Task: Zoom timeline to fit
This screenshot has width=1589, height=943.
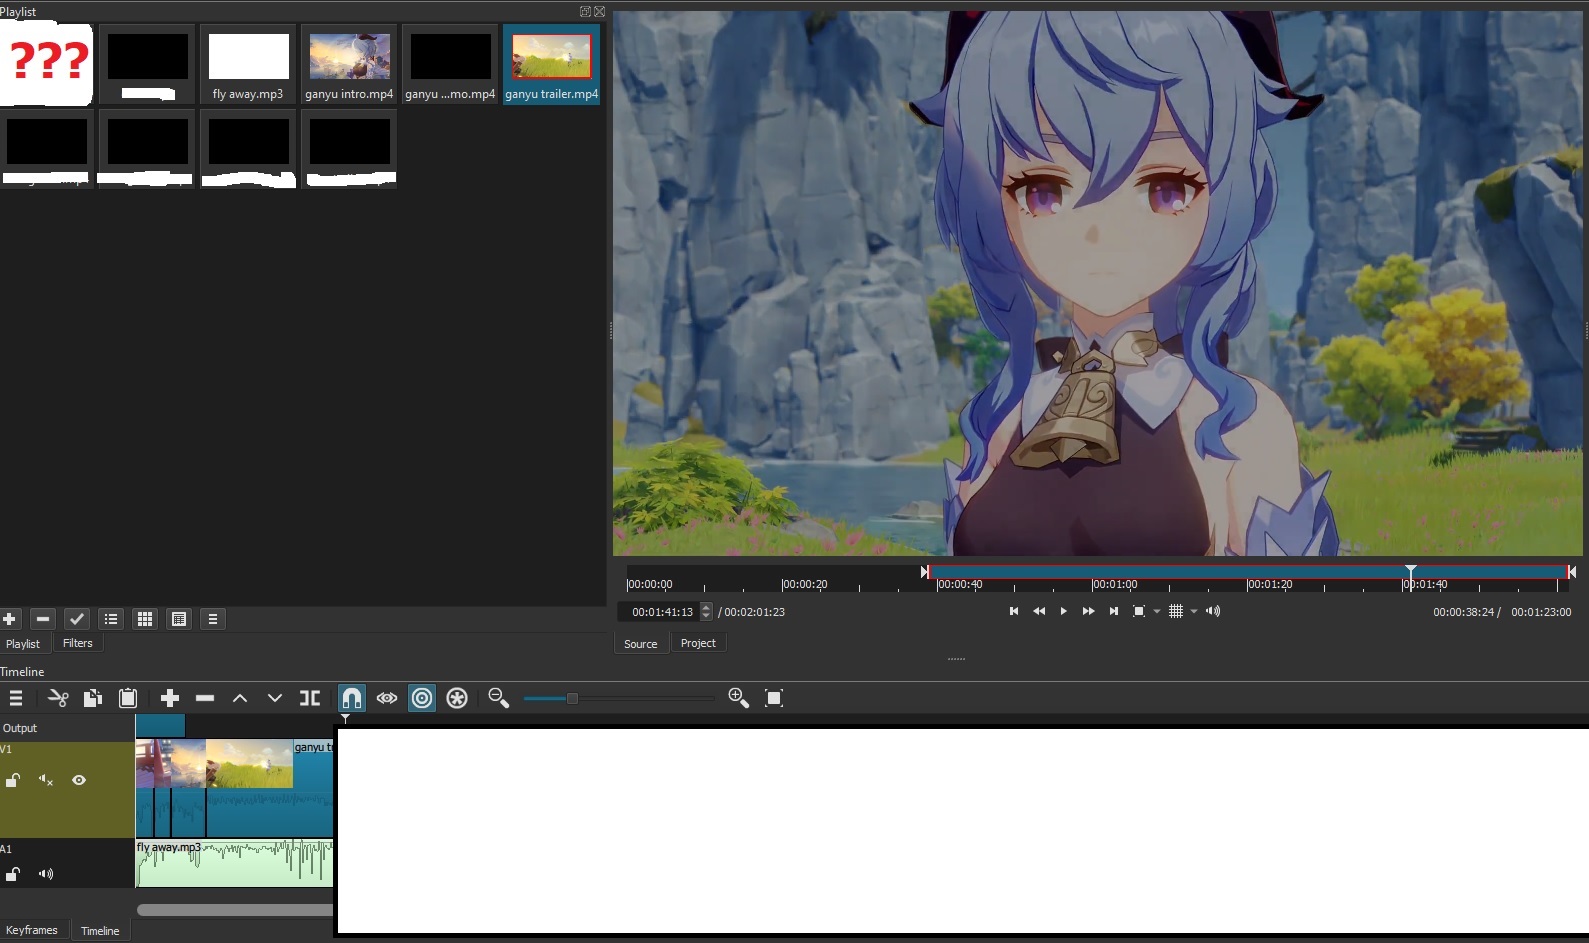Action: click(x=774, y=698)
